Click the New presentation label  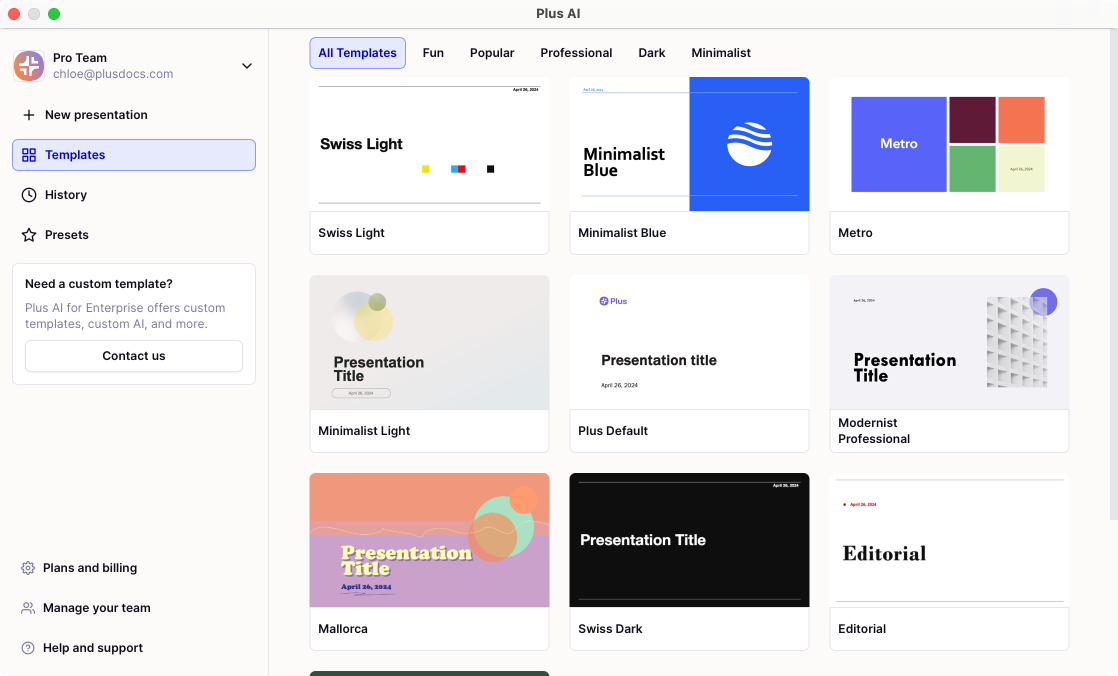click(x=96, y=115)
